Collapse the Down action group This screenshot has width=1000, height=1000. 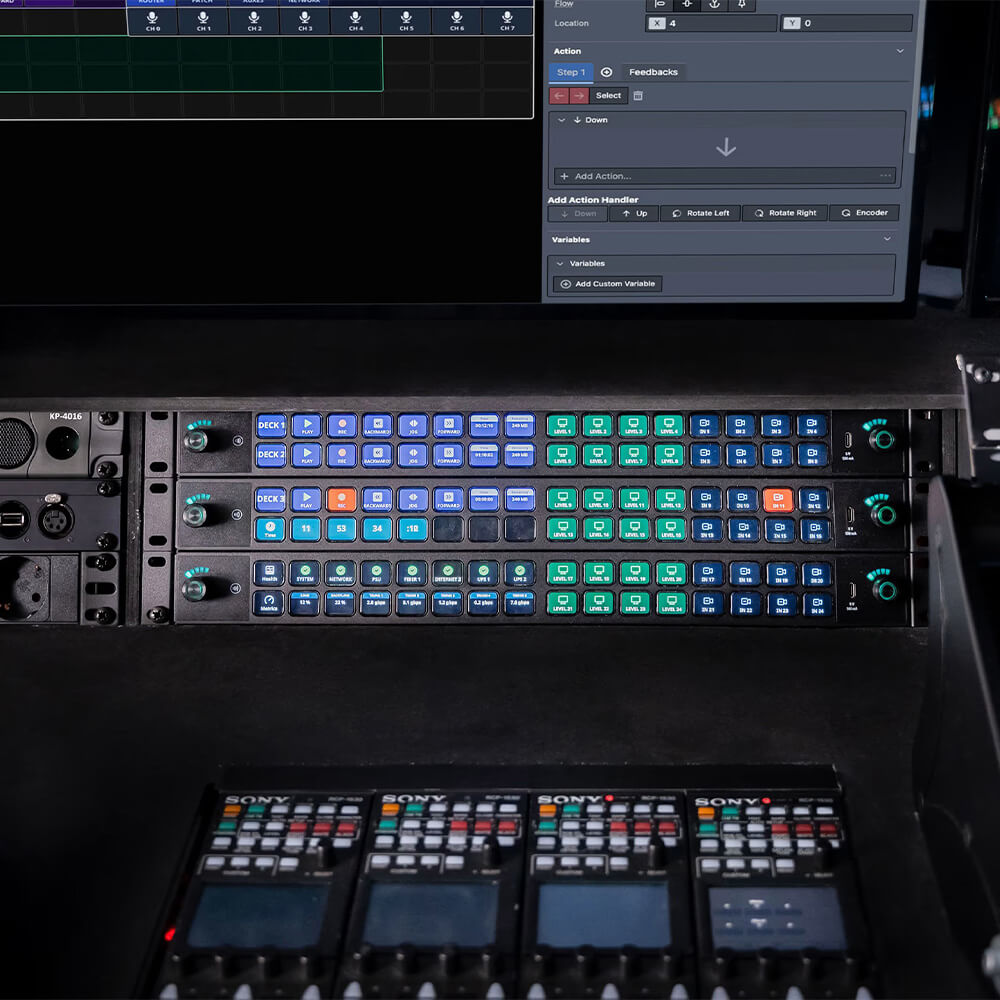click(563, 120)
